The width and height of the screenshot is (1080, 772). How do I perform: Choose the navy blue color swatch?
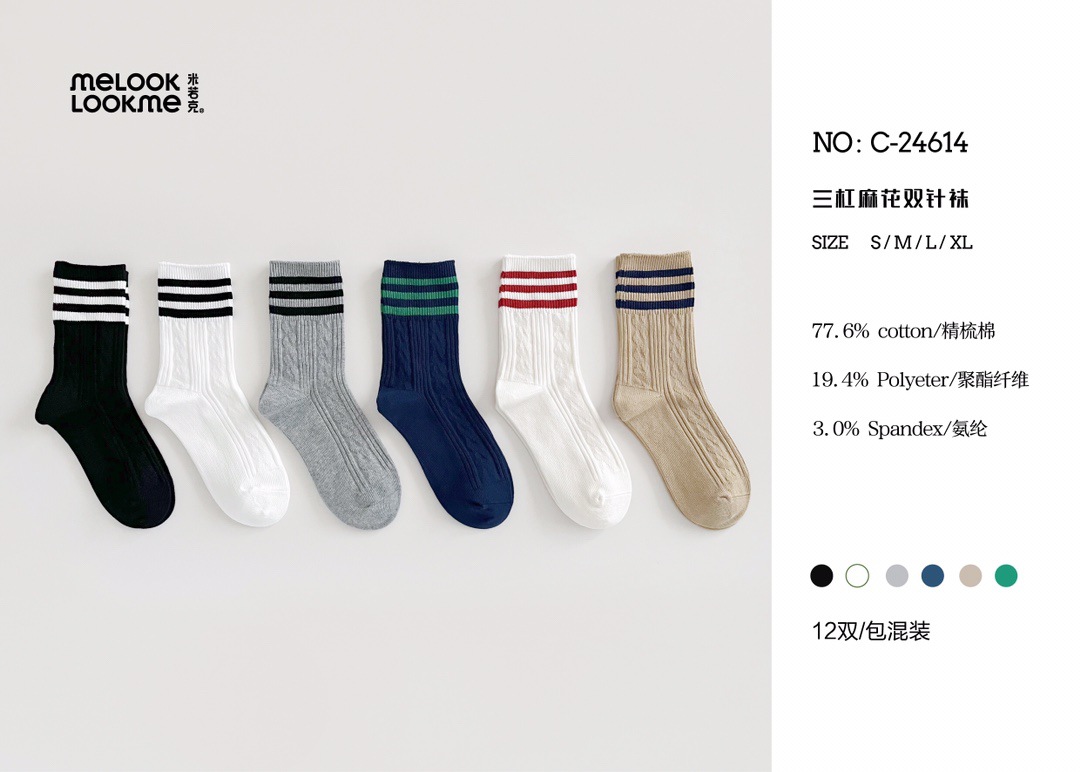[x=933, y=575]
